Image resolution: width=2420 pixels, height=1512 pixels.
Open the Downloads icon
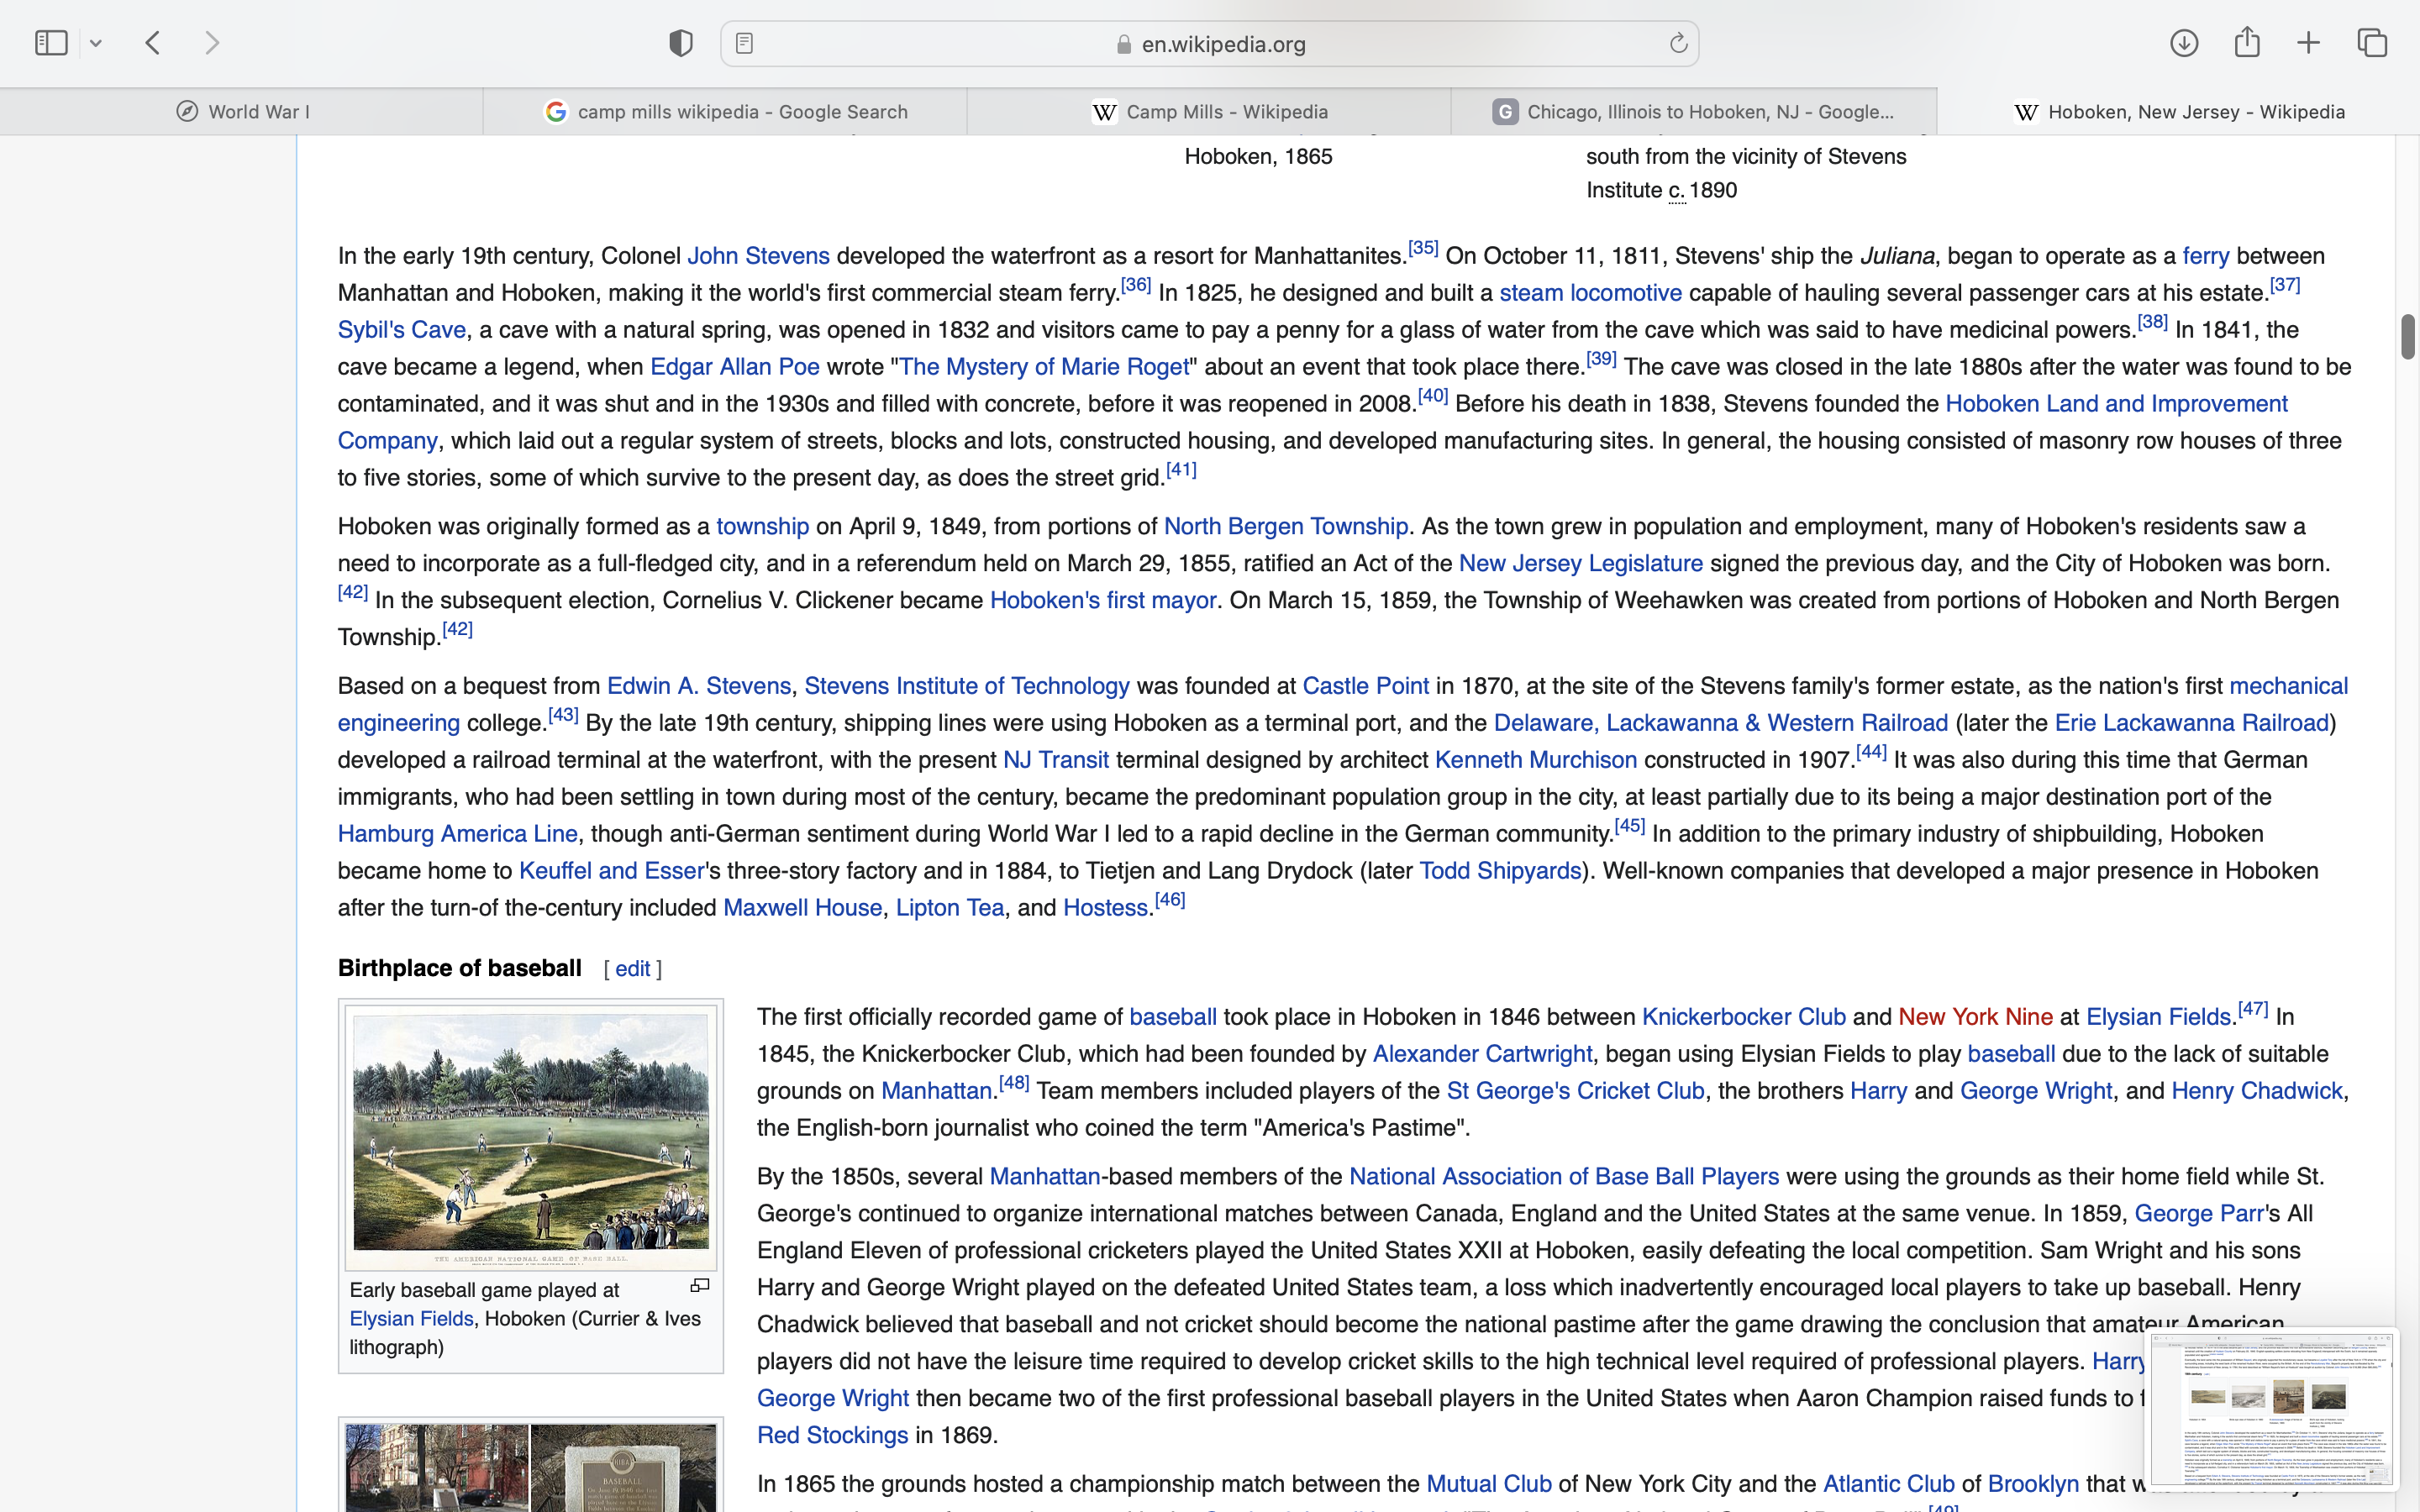pyautogui.click(x=2184, y=43)
